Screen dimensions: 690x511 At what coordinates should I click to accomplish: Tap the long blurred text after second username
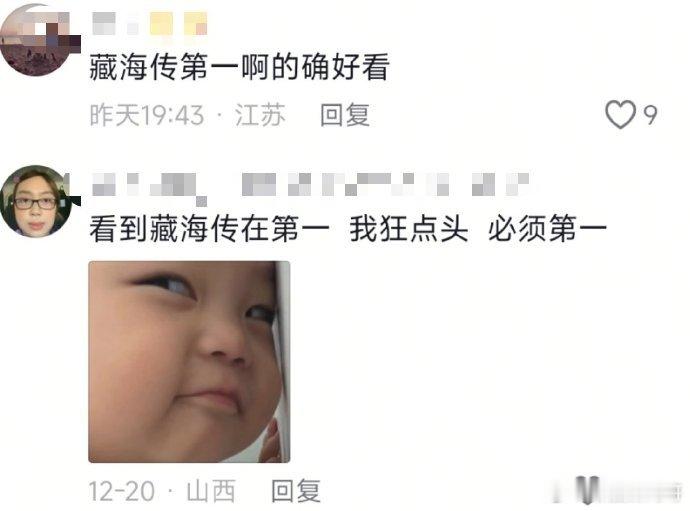point(385,184)
